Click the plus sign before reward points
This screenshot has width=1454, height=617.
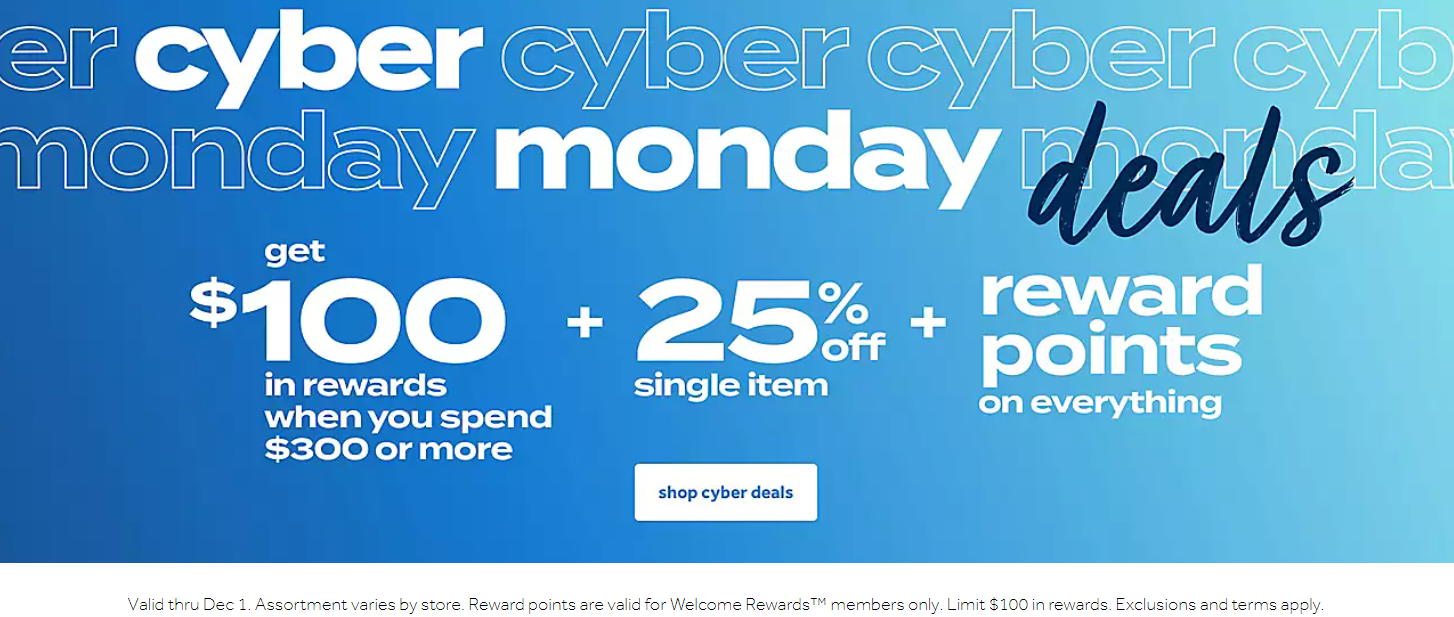tap(928, 323)
